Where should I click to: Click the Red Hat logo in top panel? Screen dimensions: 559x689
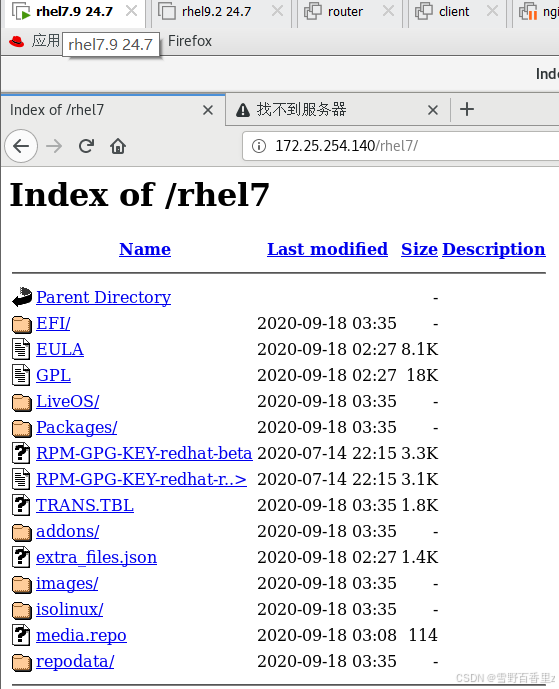click(17, 41)
